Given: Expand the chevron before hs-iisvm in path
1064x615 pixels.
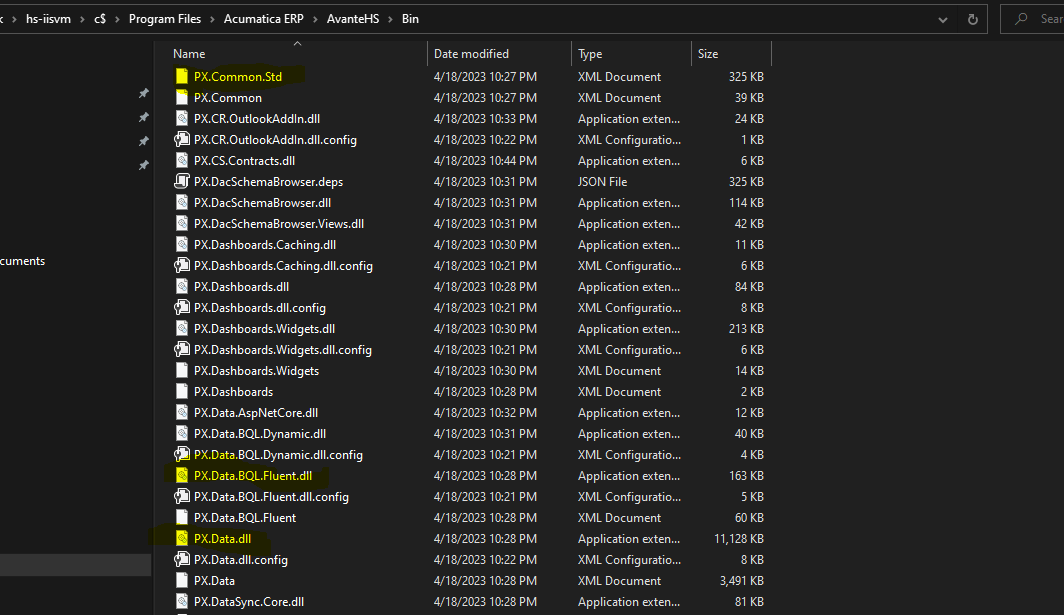Looking at the screenshot, I should pos(14,19).
